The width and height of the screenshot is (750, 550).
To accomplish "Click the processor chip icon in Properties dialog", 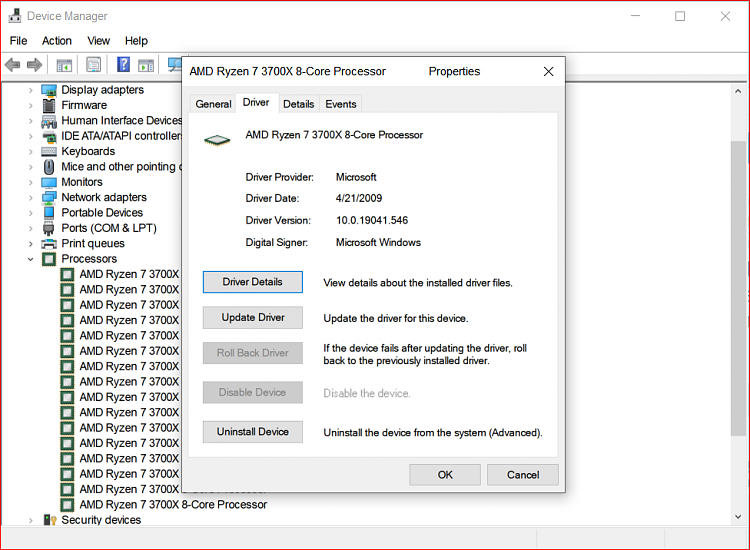I will tap(217, 140).
